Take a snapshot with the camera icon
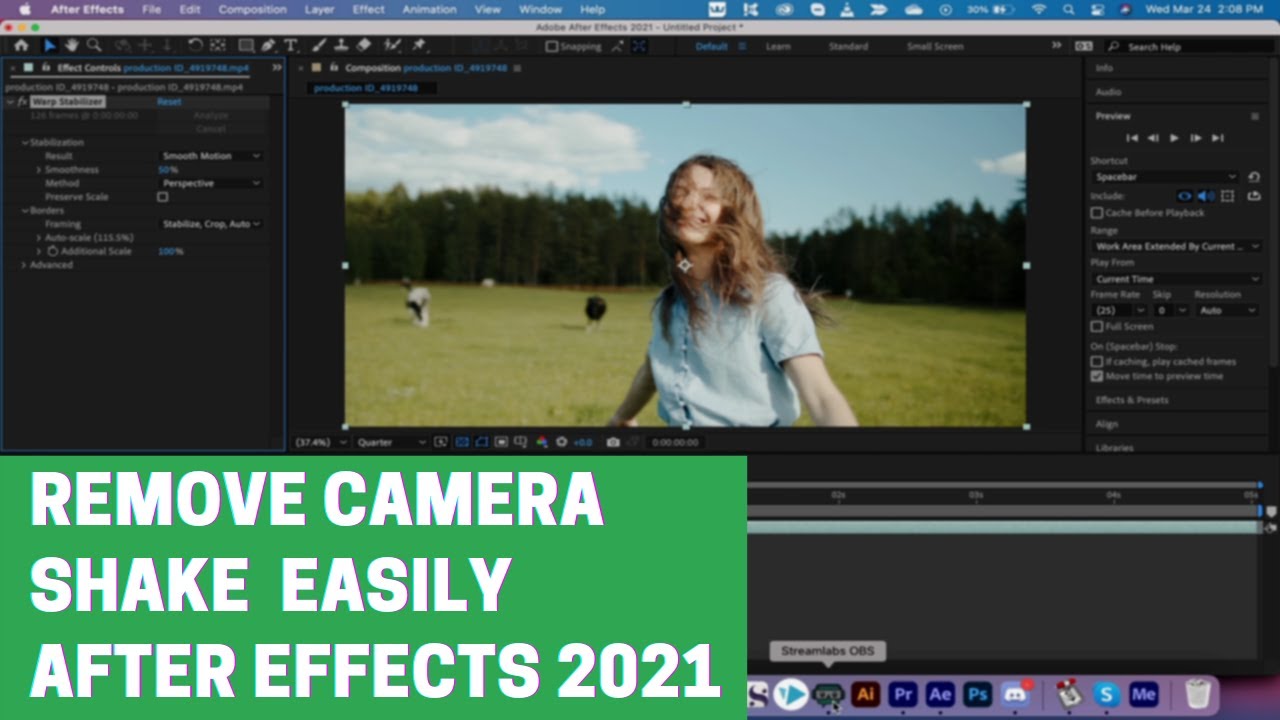The width and height of the screenshot is (1280, 720). pyautogui.click(x=613, y=442)
